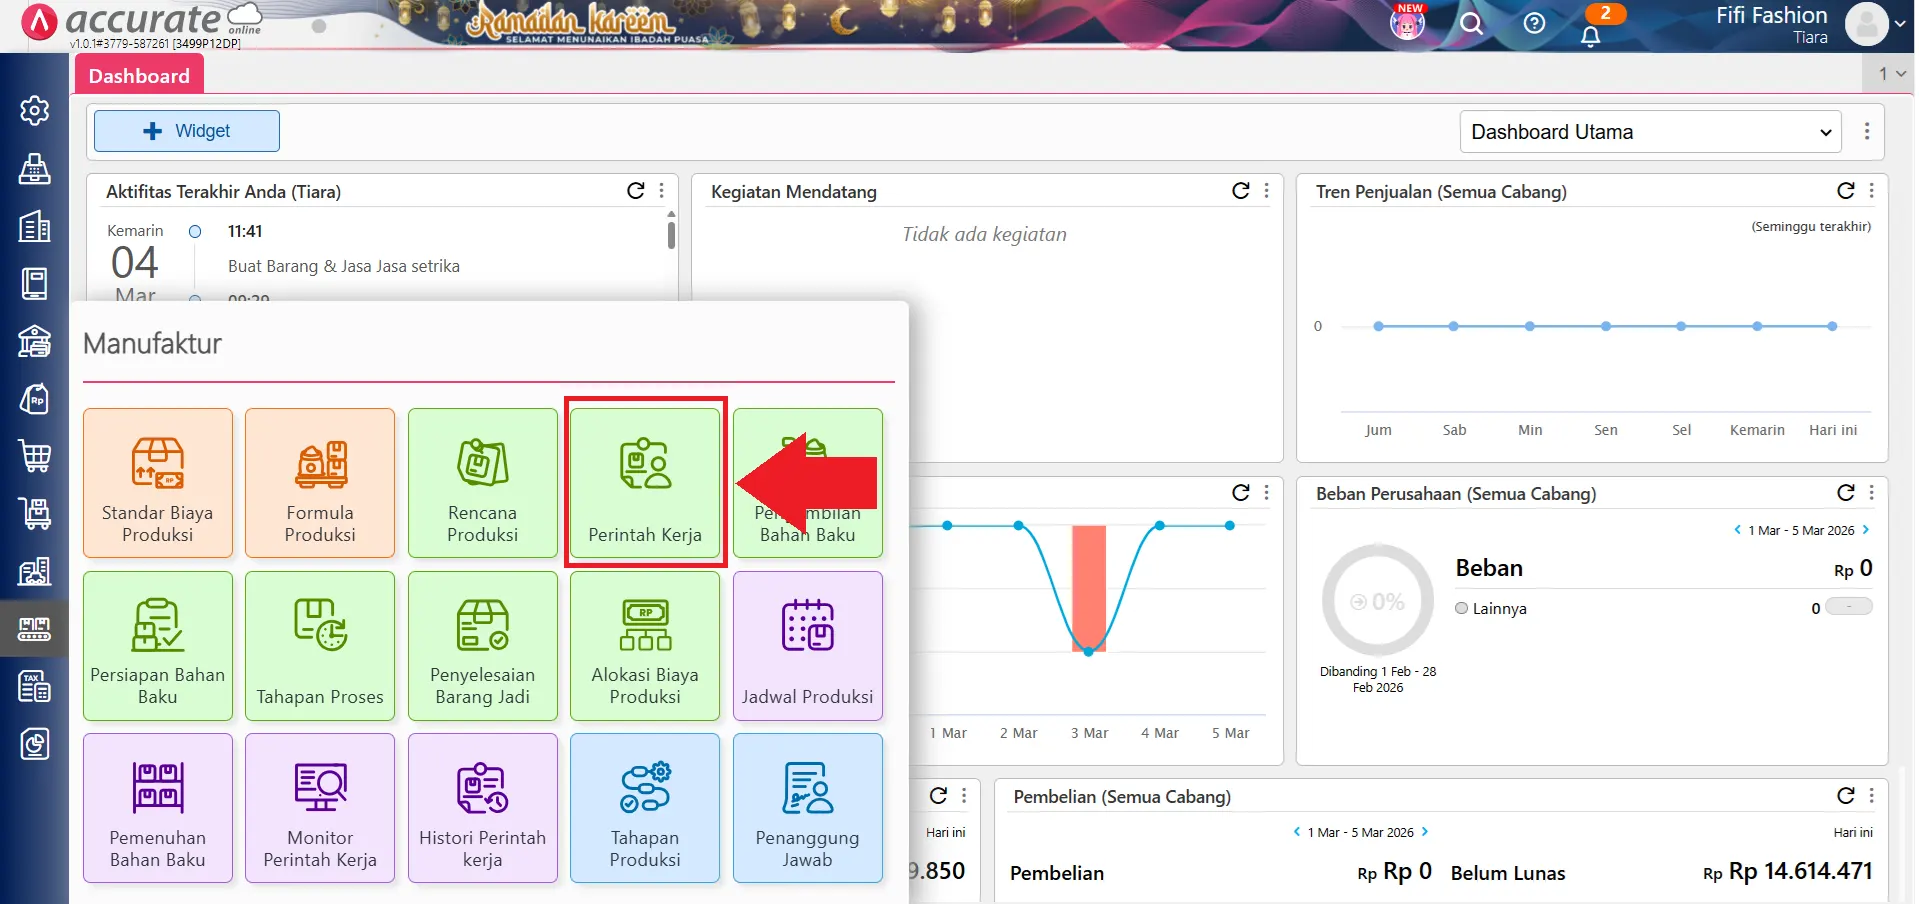Open the Dashboard Utama dropdown
1919x904 pixels.
point(1650,132)
